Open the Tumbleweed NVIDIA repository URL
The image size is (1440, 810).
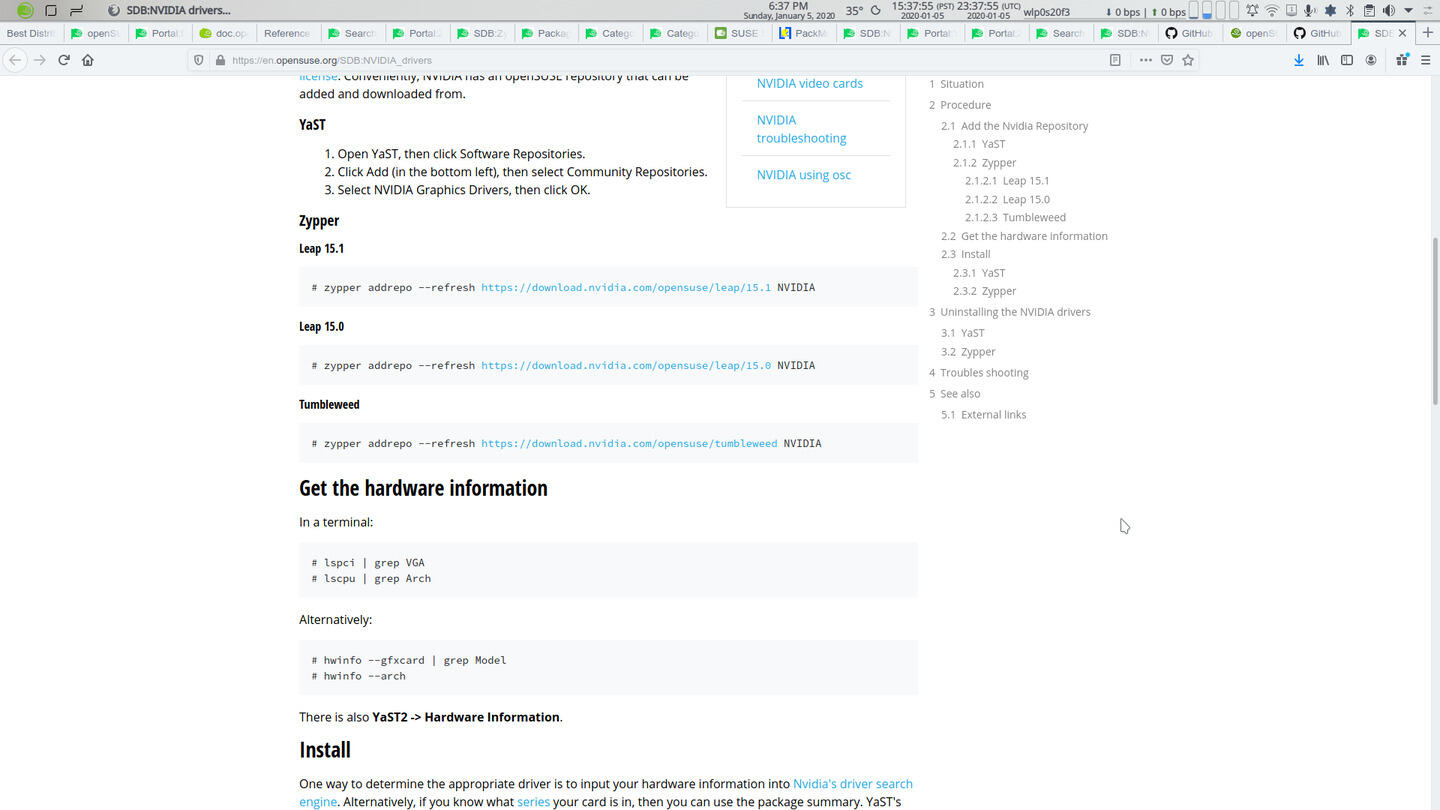[x=629, y=443]
